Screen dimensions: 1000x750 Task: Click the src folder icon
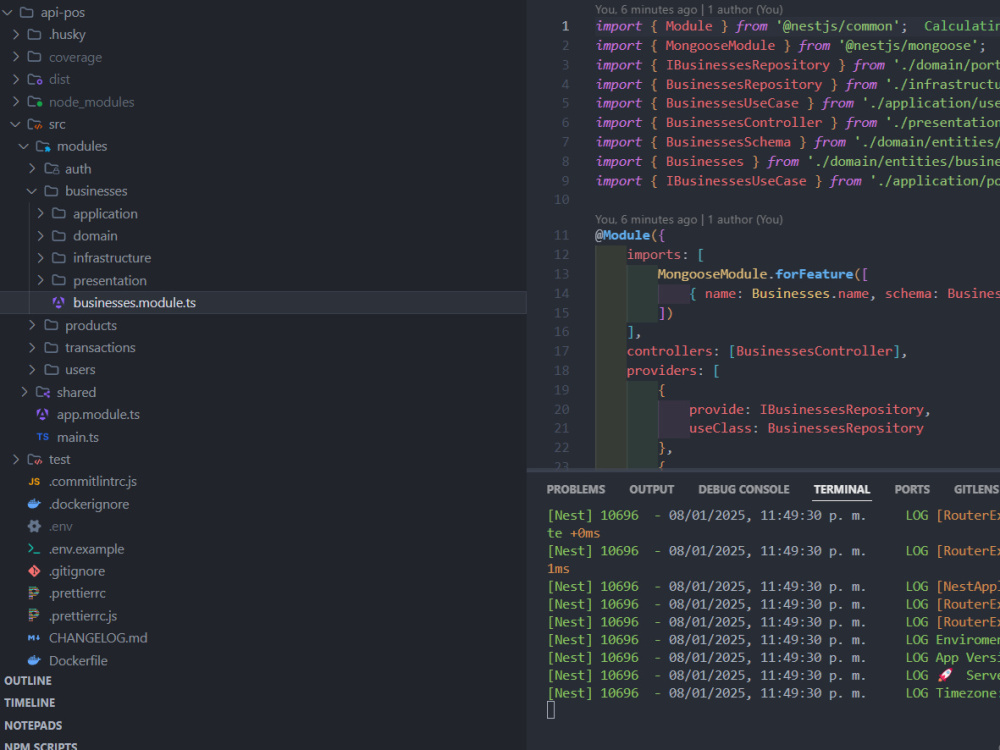(x=34, y=124)
